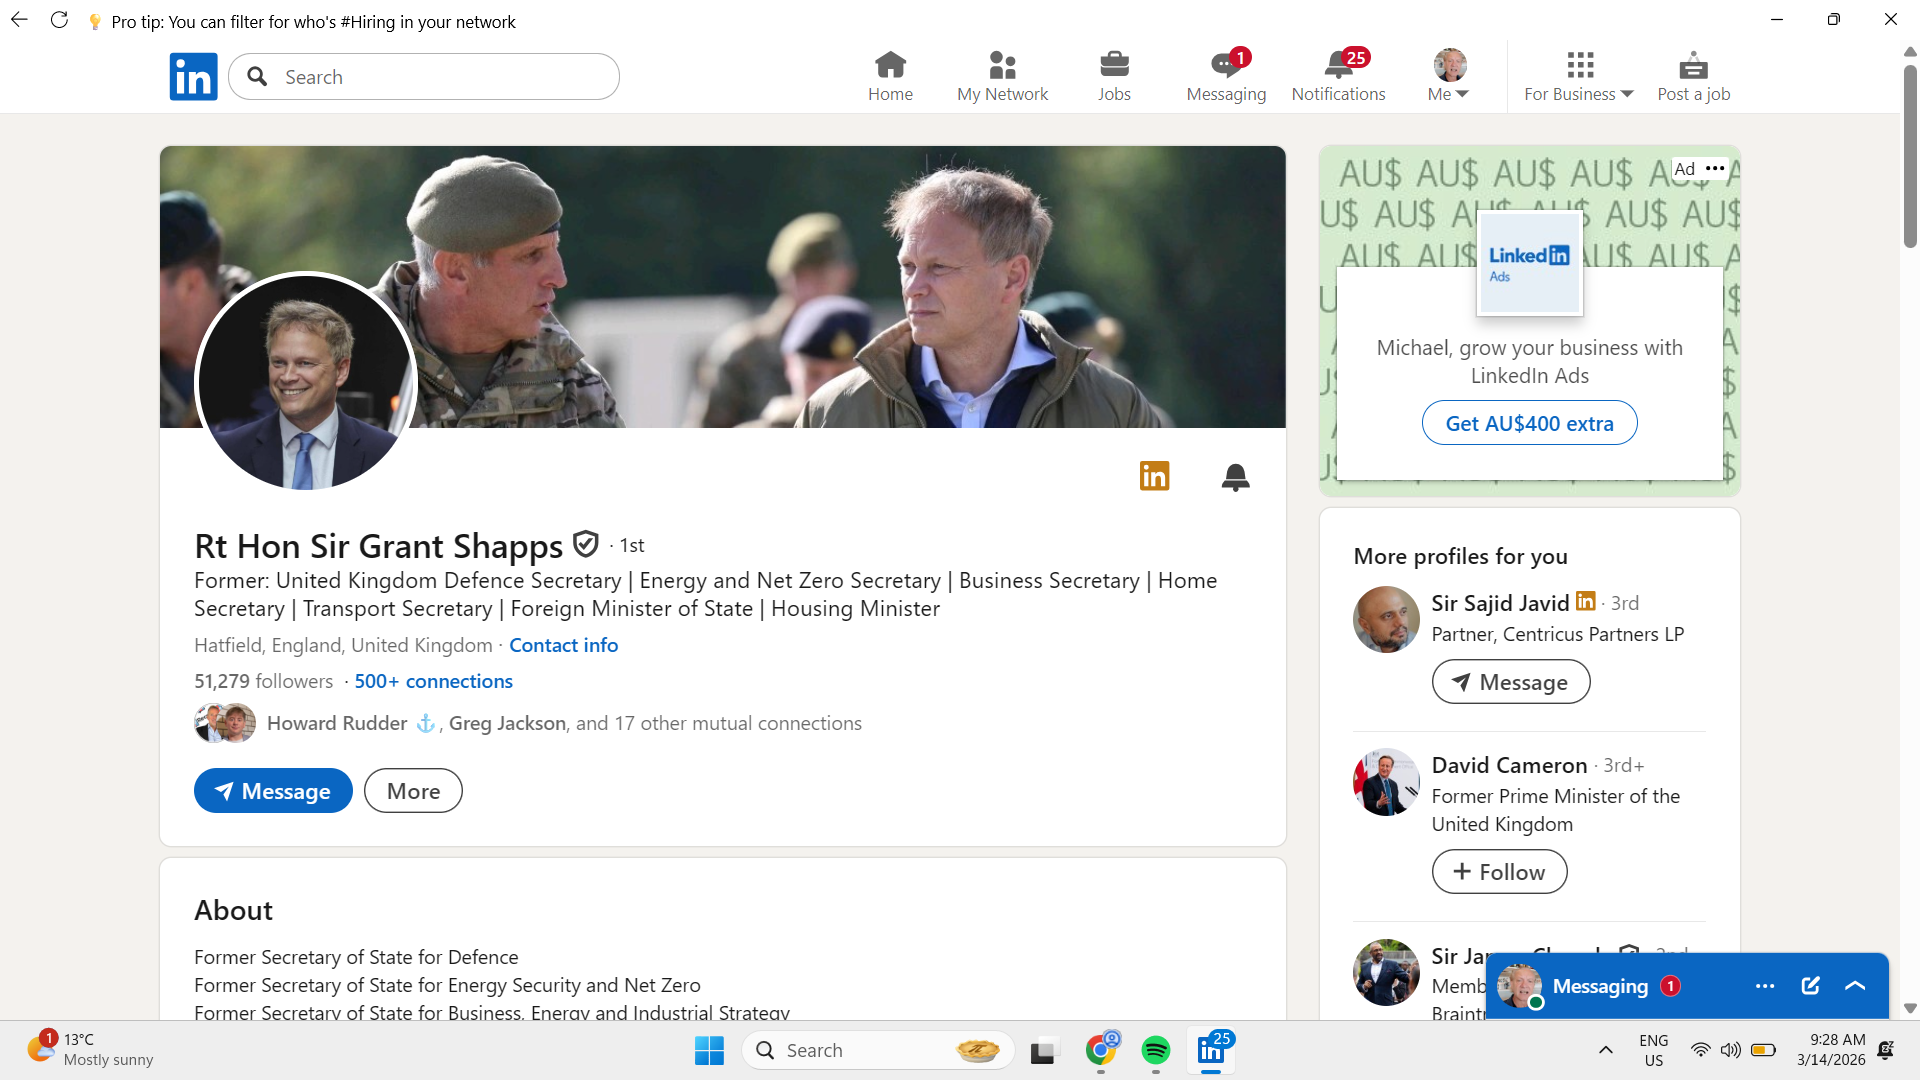Click compose new message icon in Messaging bar
The width and height of the screenshot is (1920, 1080).
click(x=1810, y=986)
